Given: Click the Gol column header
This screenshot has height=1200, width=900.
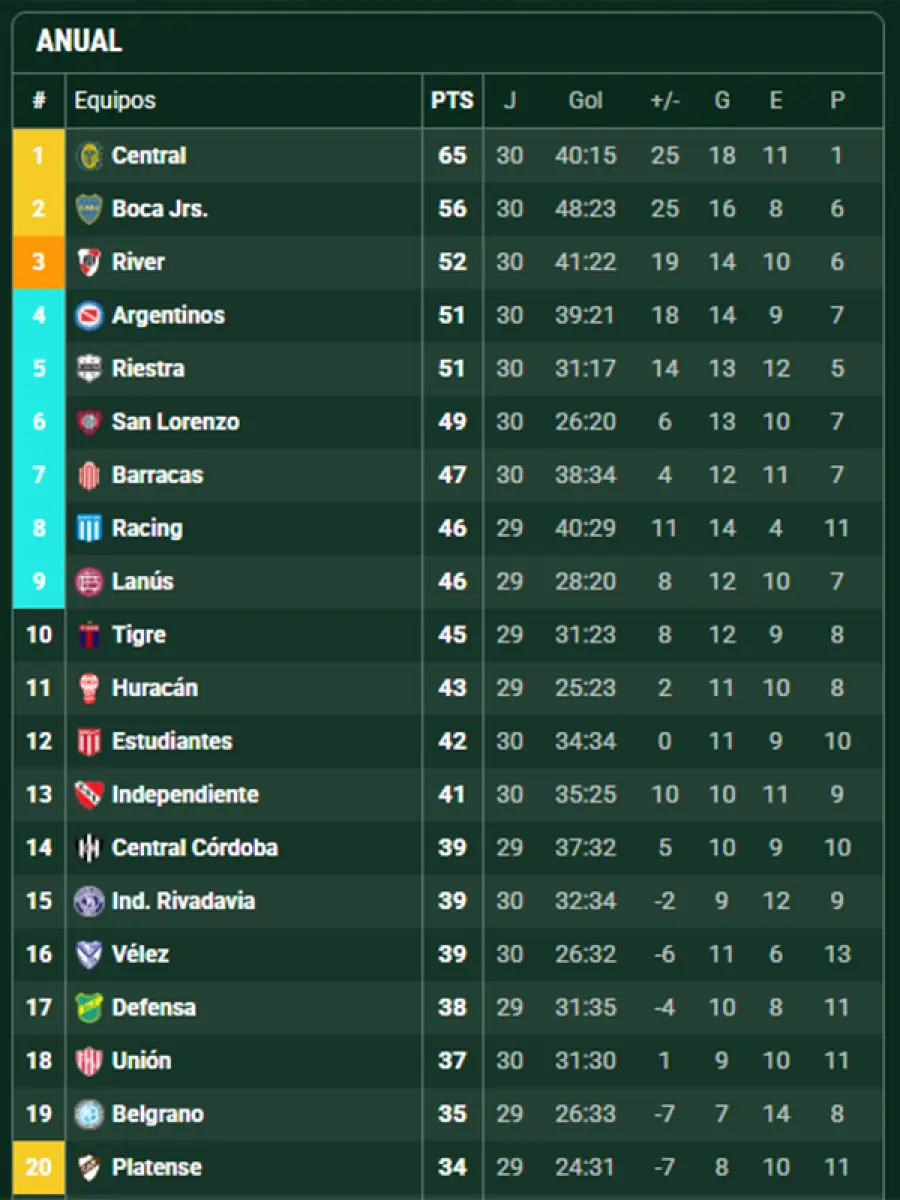Looking at the screenshot, I should (x=586, y=101).
